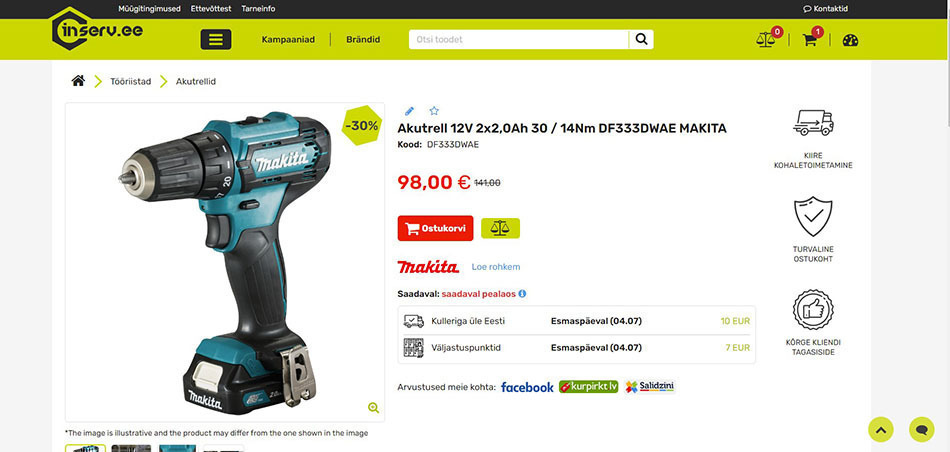
Task: Click availability info icon
Action: 522,294
